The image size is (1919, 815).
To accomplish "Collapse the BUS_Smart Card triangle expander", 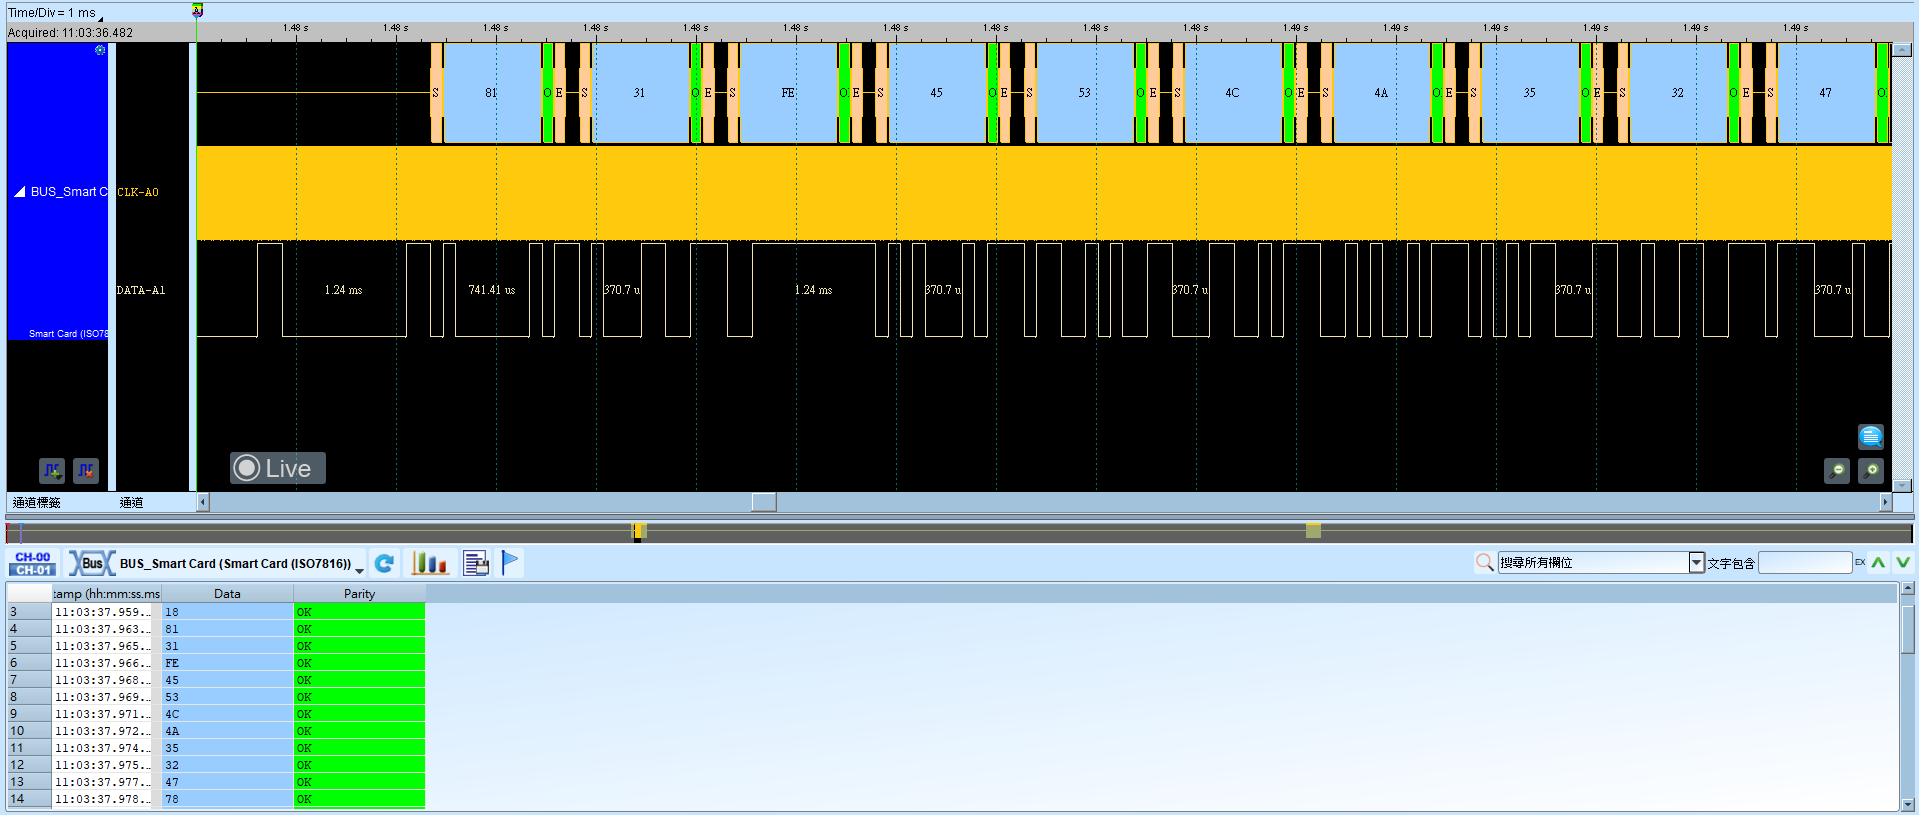I will (19, 191).
